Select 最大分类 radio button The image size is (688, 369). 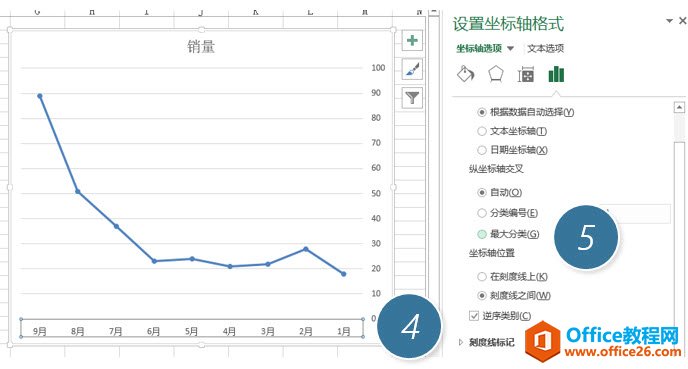pos(482,234)
